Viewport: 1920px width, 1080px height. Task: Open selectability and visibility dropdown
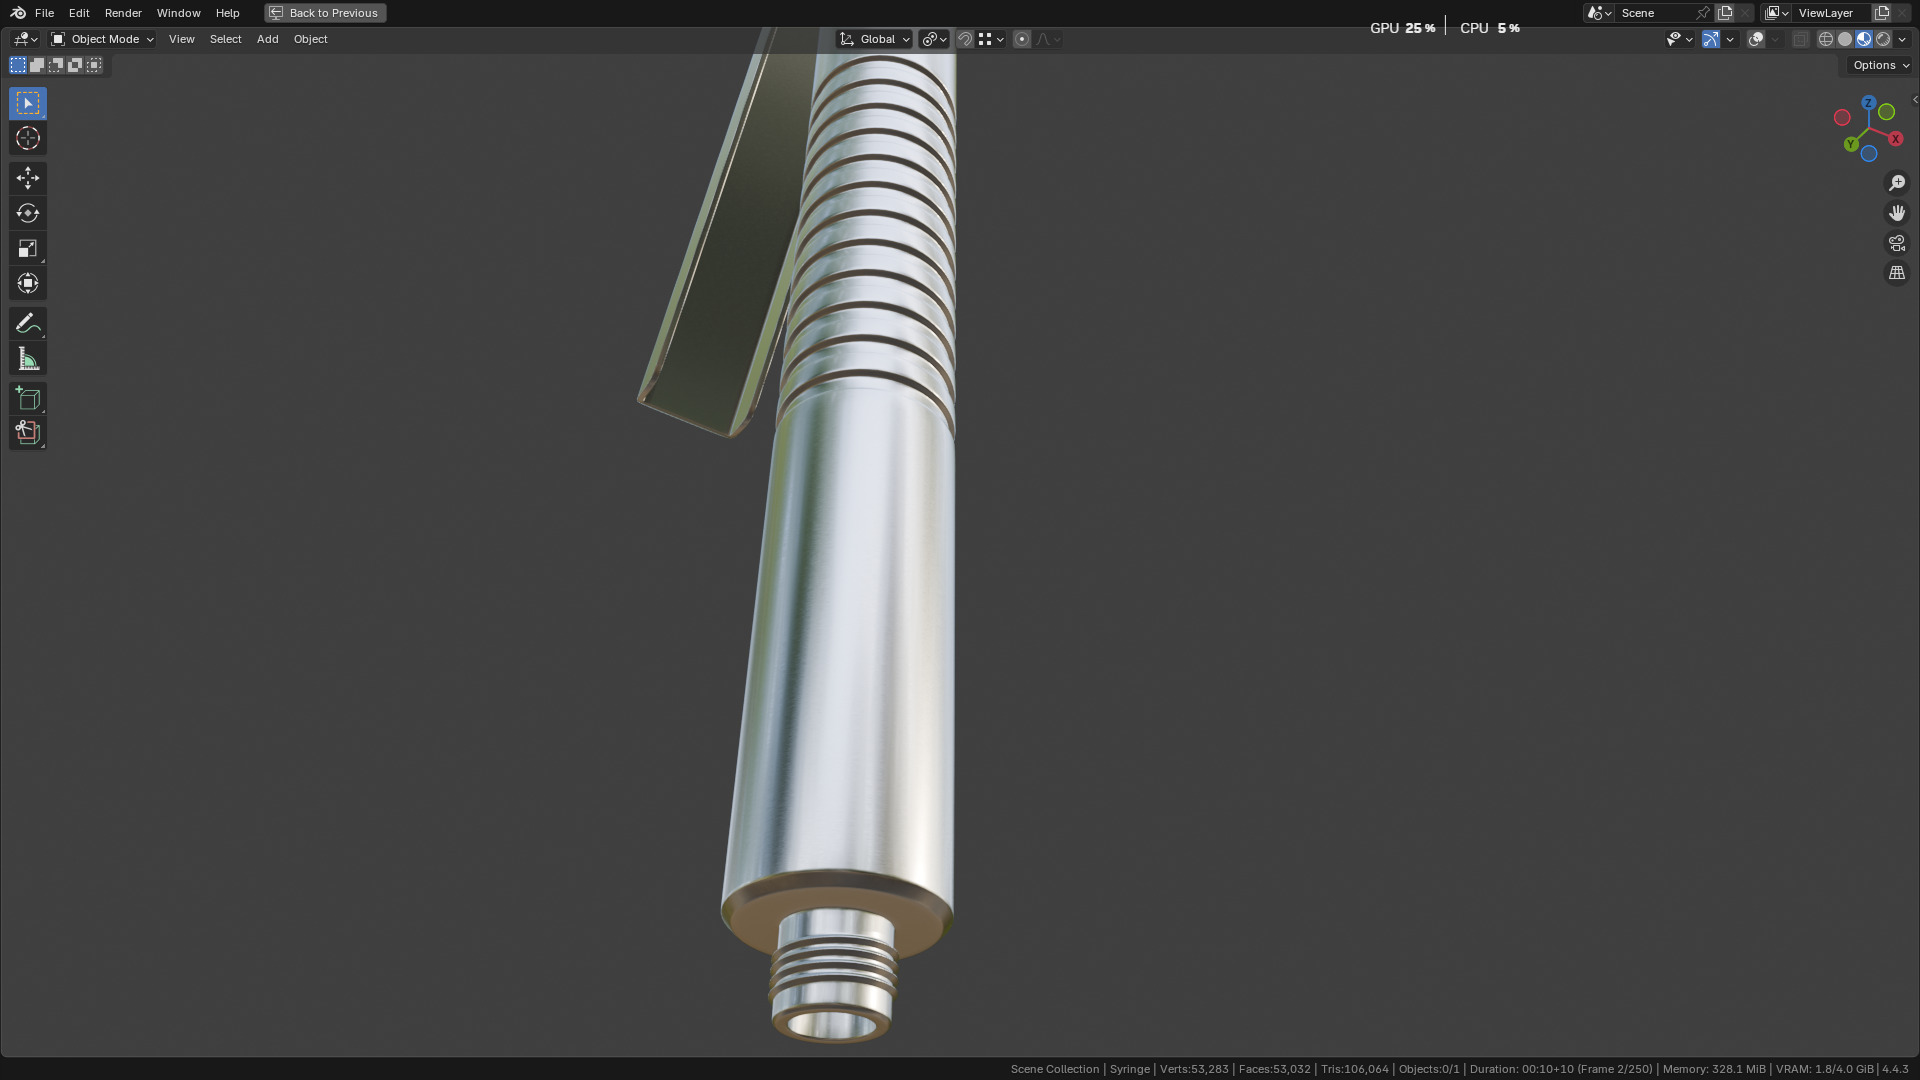click(1679, 39)
